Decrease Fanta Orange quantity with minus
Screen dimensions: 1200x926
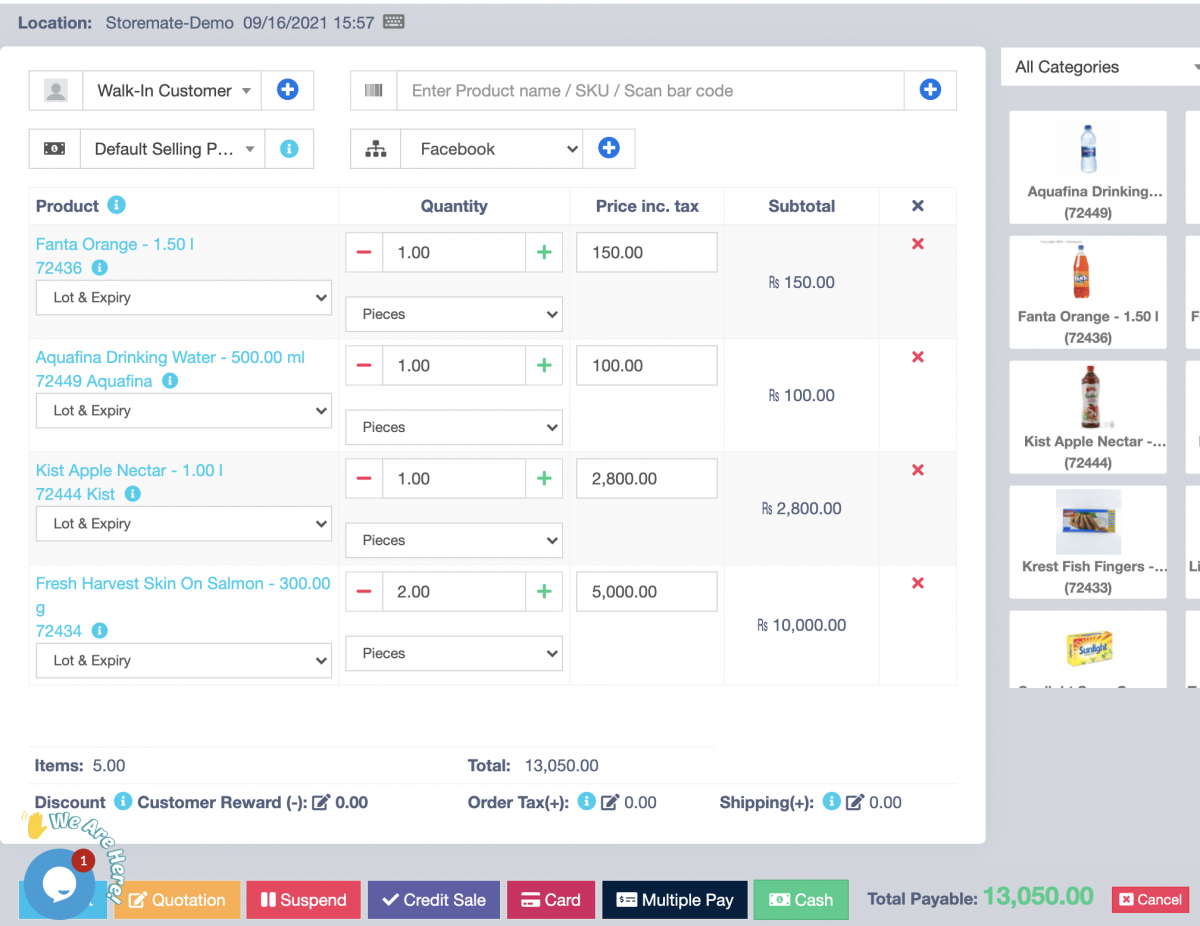[364, 253]
